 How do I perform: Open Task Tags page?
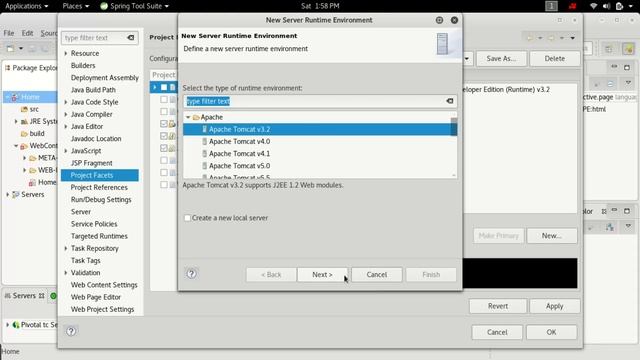pos(85,261)
